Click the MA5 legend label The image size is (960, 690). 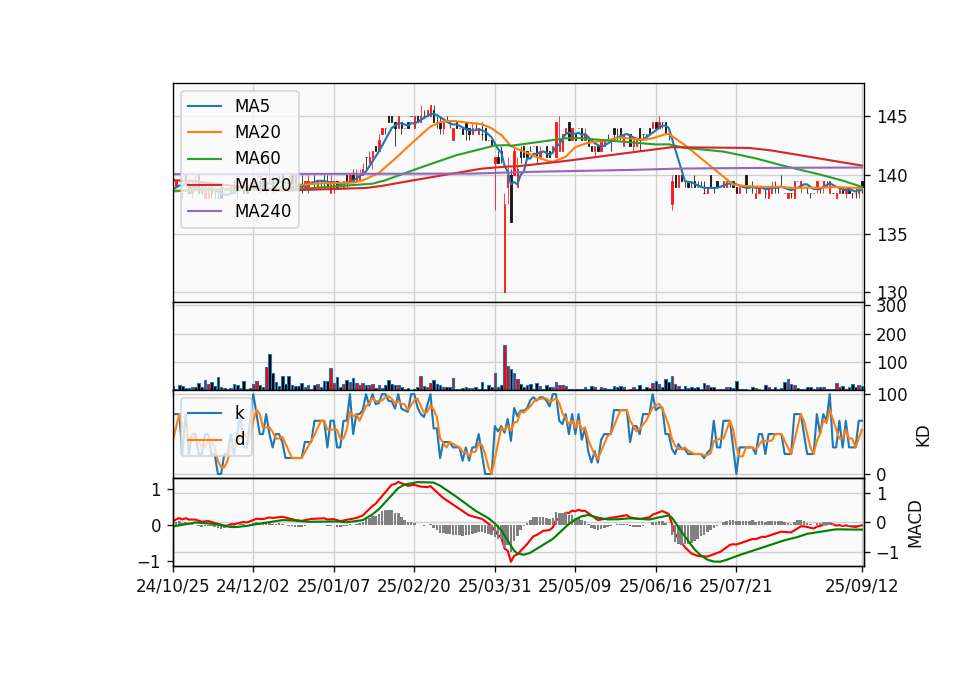[252, 106]
